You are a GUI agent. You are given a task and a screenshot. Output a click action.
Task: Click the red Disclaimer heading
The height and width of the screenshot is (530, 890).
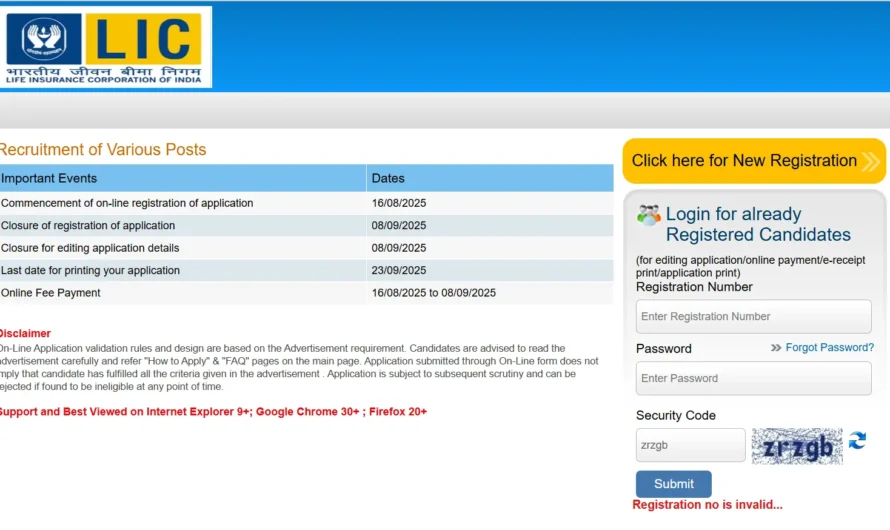tap(25, 334)
